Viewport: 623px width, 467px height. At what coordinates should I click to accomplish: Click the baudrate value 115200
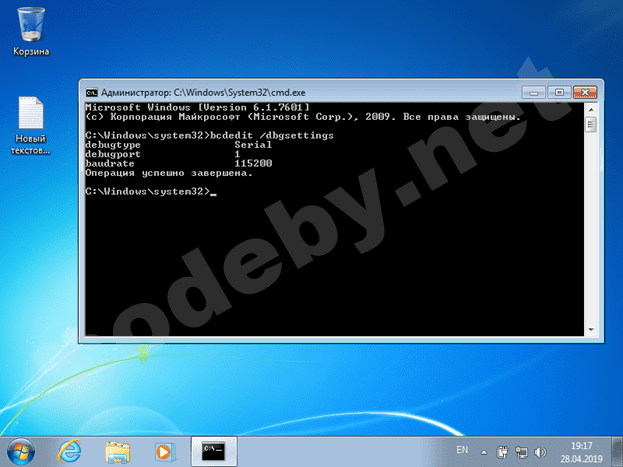pos(253,163)
